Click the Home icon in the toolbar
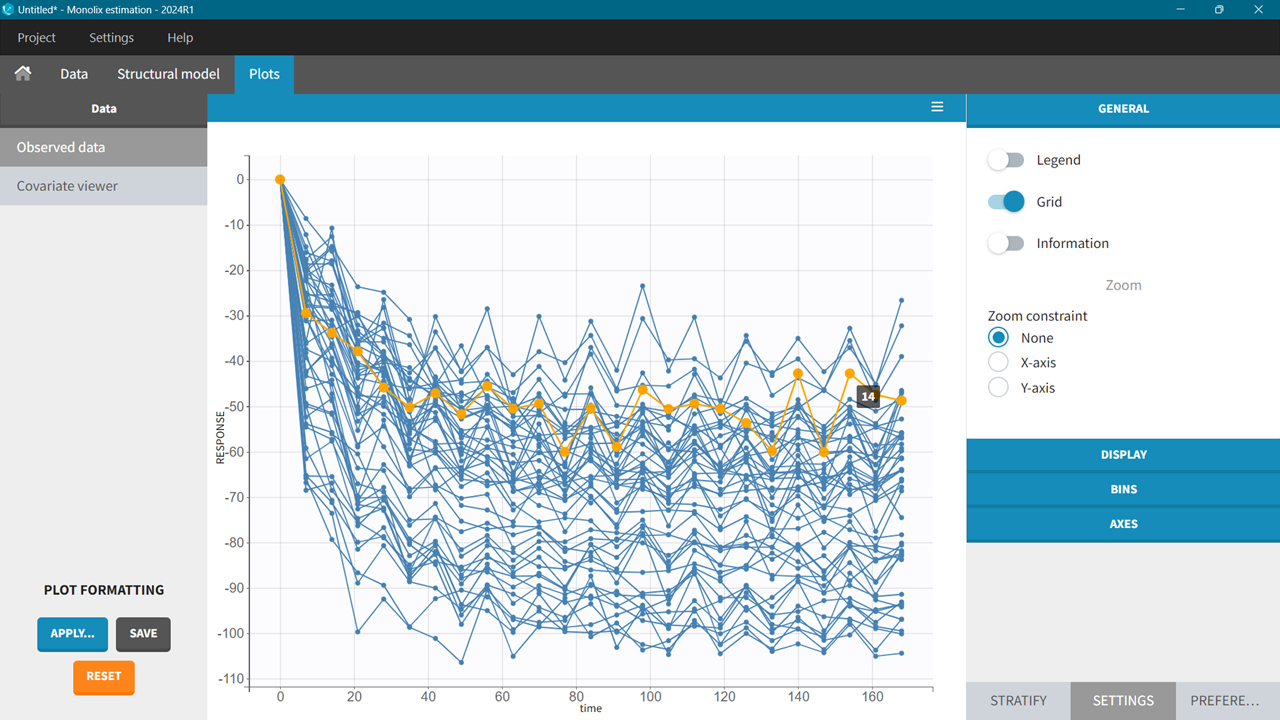The height and width of the screenshot is (720, 1280). 22,73
